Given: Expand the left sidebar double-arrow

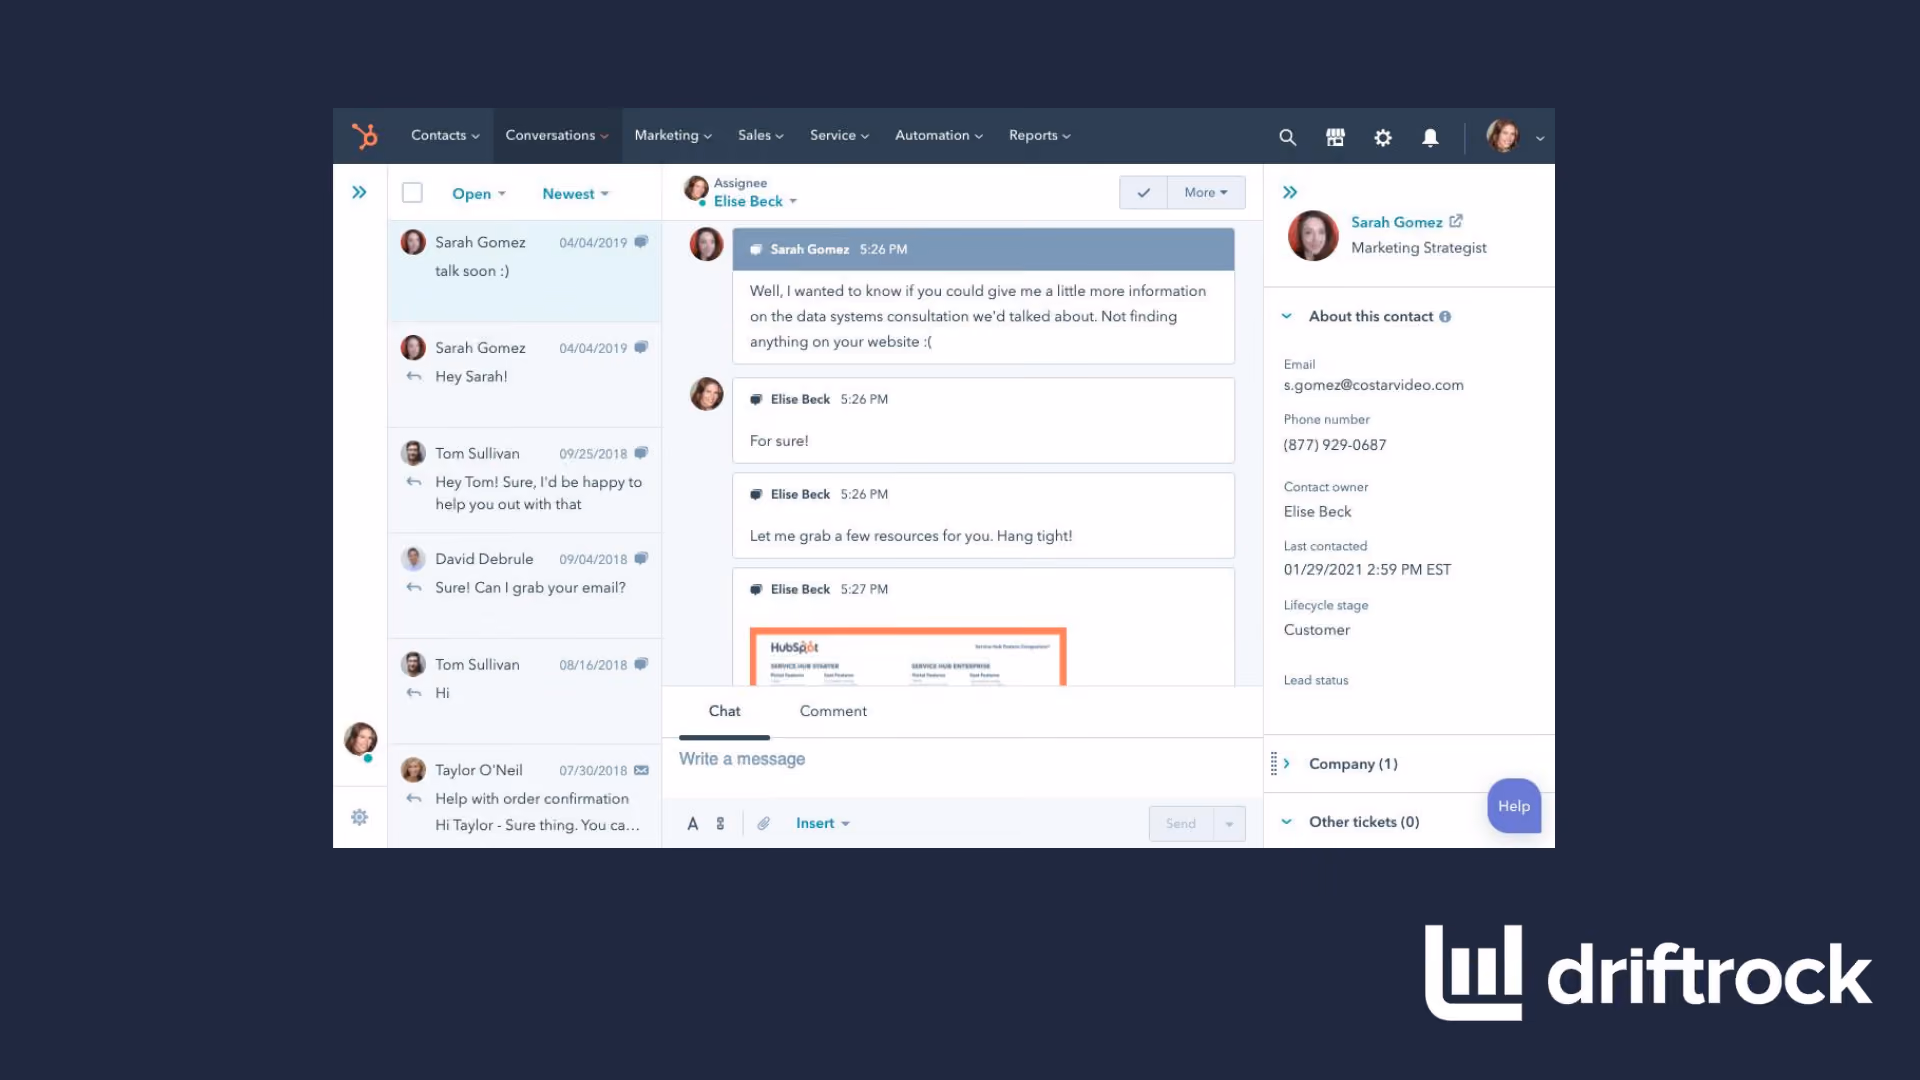Looking at the screenshot, I should pyautogui.click(x=359, y=192).
